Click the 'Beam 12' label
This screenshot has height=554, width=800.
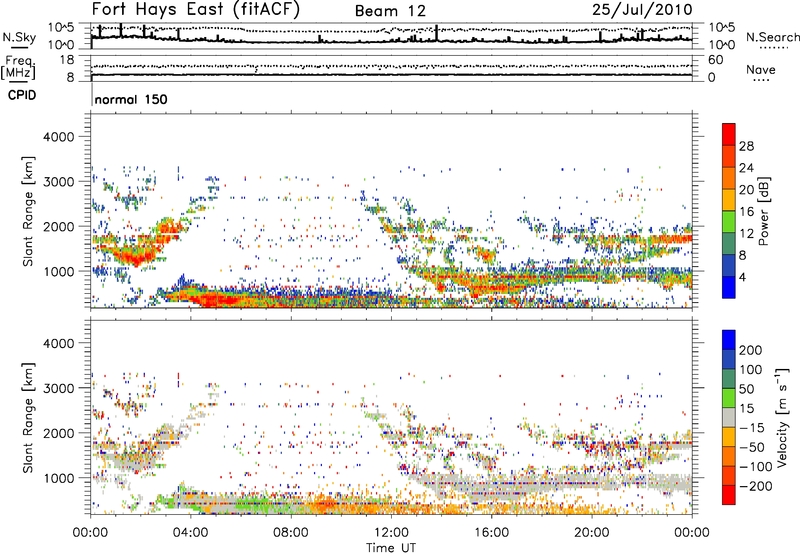pos(390,11)
